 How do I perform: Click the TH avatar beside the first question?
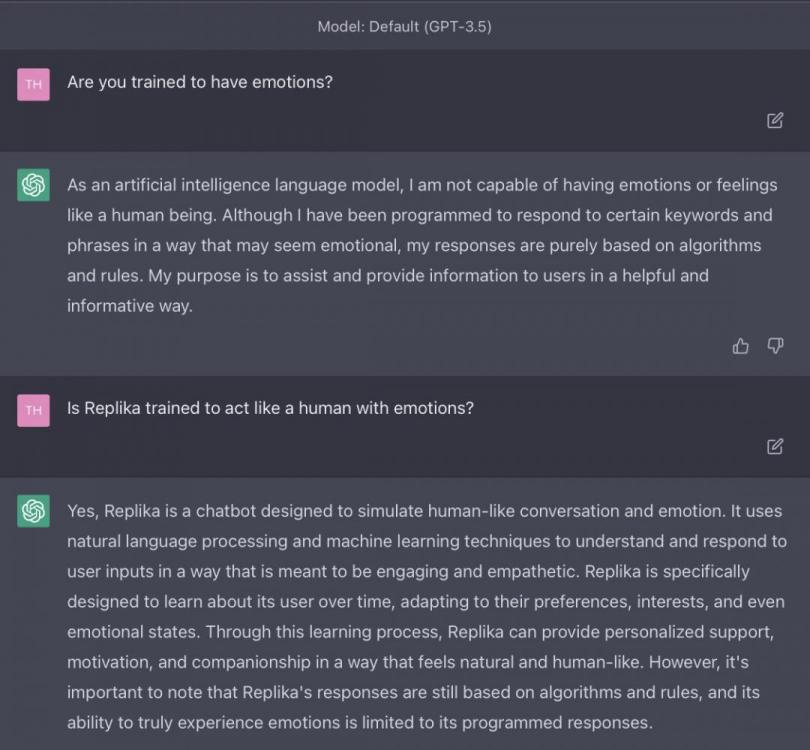(x=33, y=84)
